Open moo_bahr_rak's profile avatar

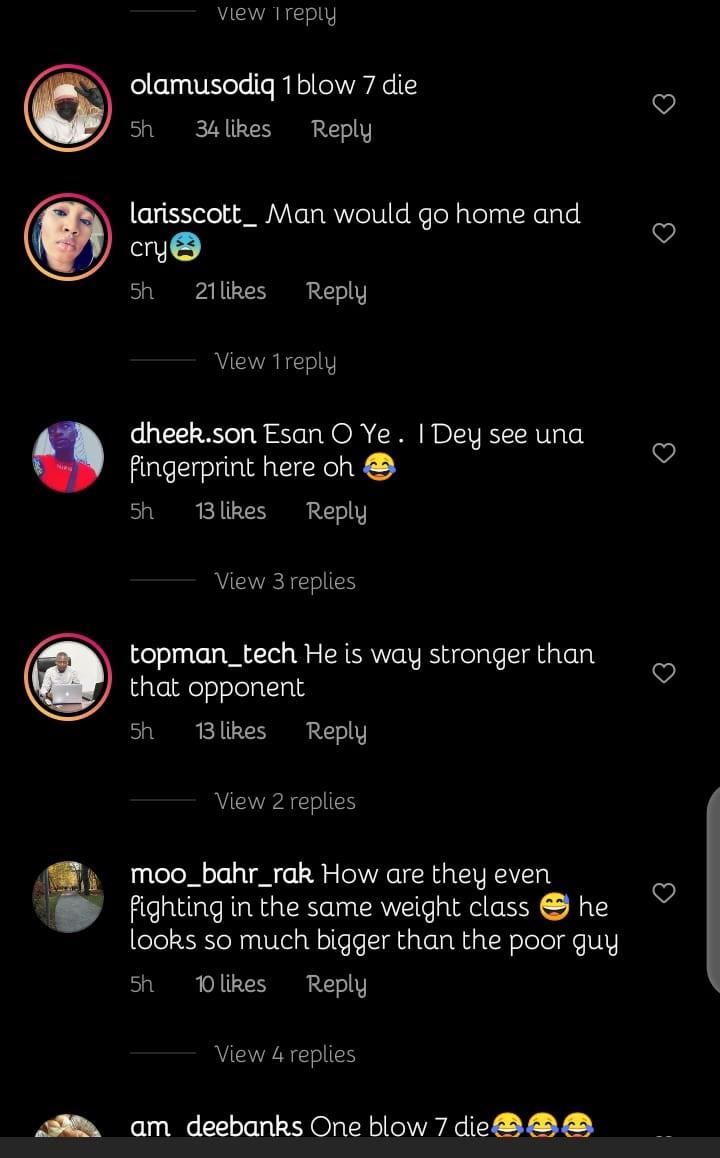point(68,896)
